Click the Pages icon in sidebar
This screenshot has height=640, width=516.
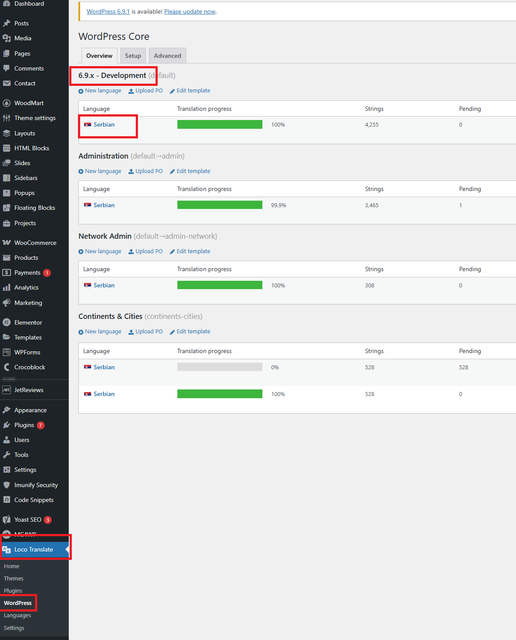(7, 53)
